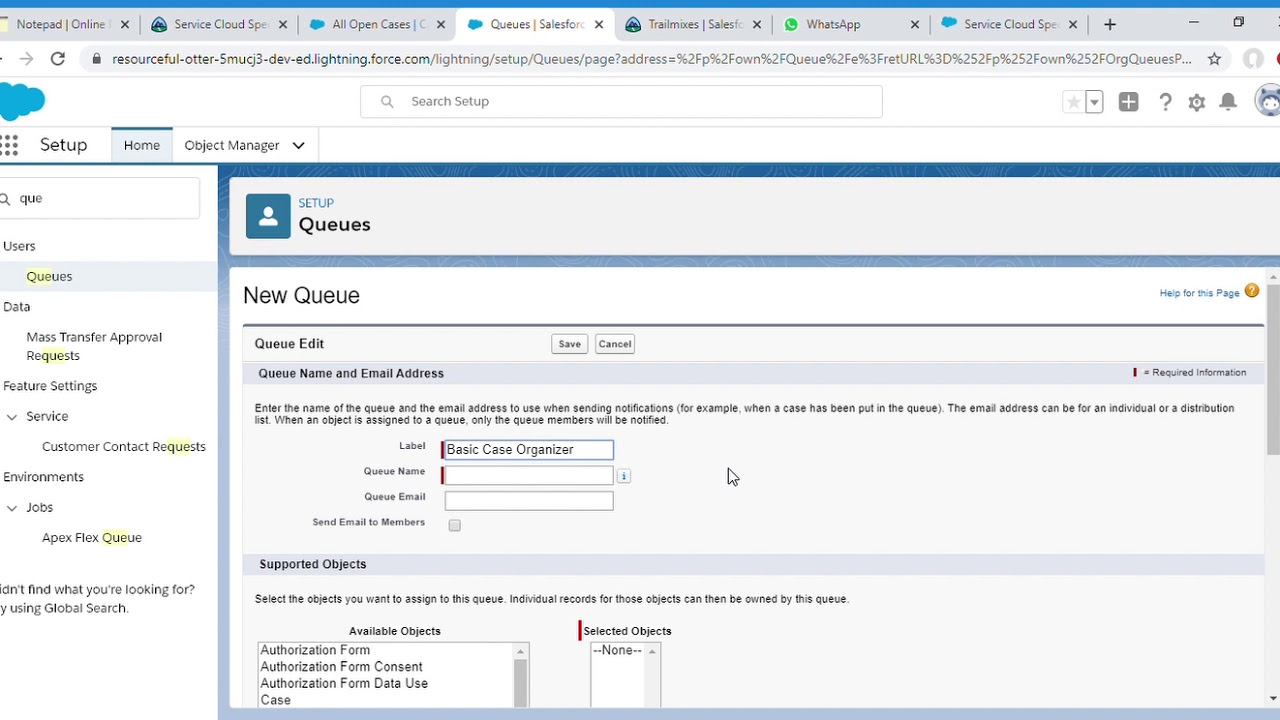
Task: Open the global actions plus icon
Action: point(1128,102)
